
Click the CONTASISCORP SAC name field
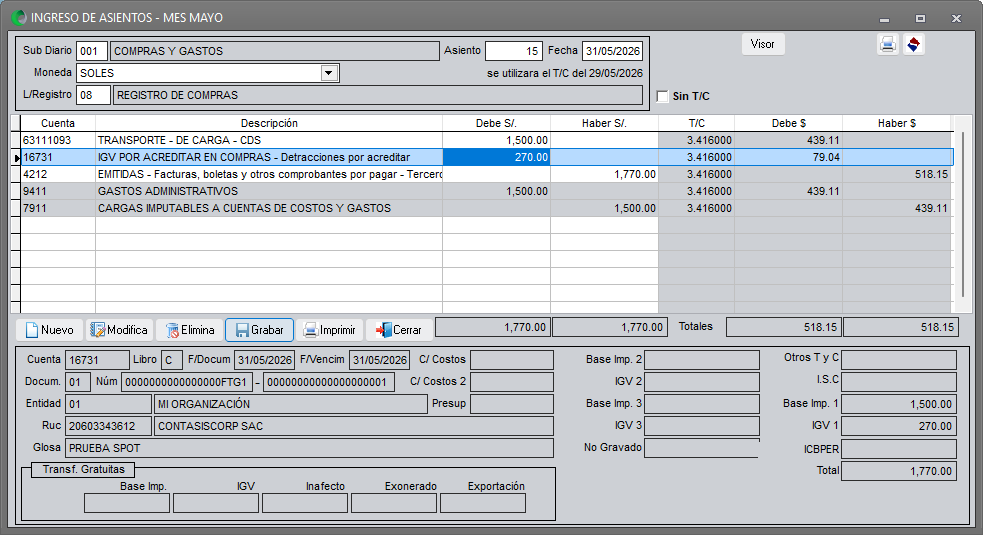click(354, 426)
